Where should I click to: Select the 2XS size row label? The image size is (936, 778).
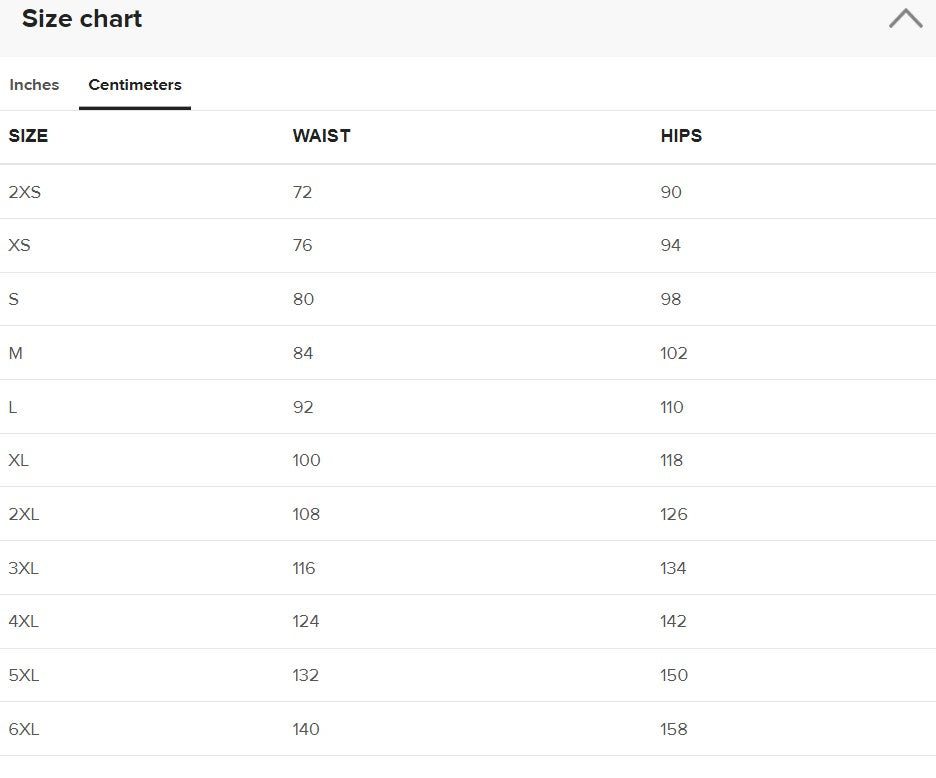[x=25, y=192]
